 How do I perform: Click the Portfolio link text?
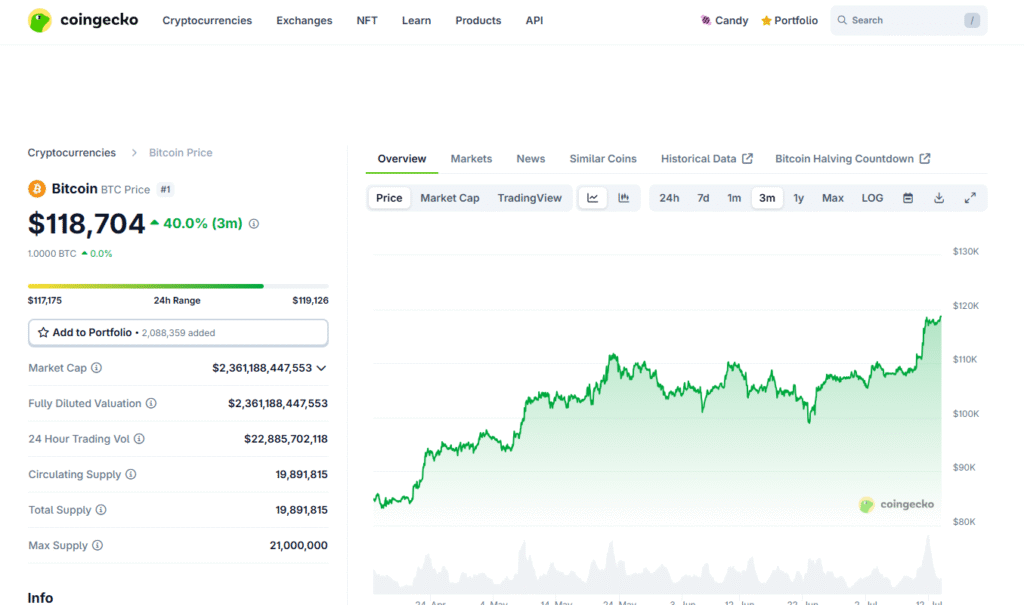(x=796, y=21)
